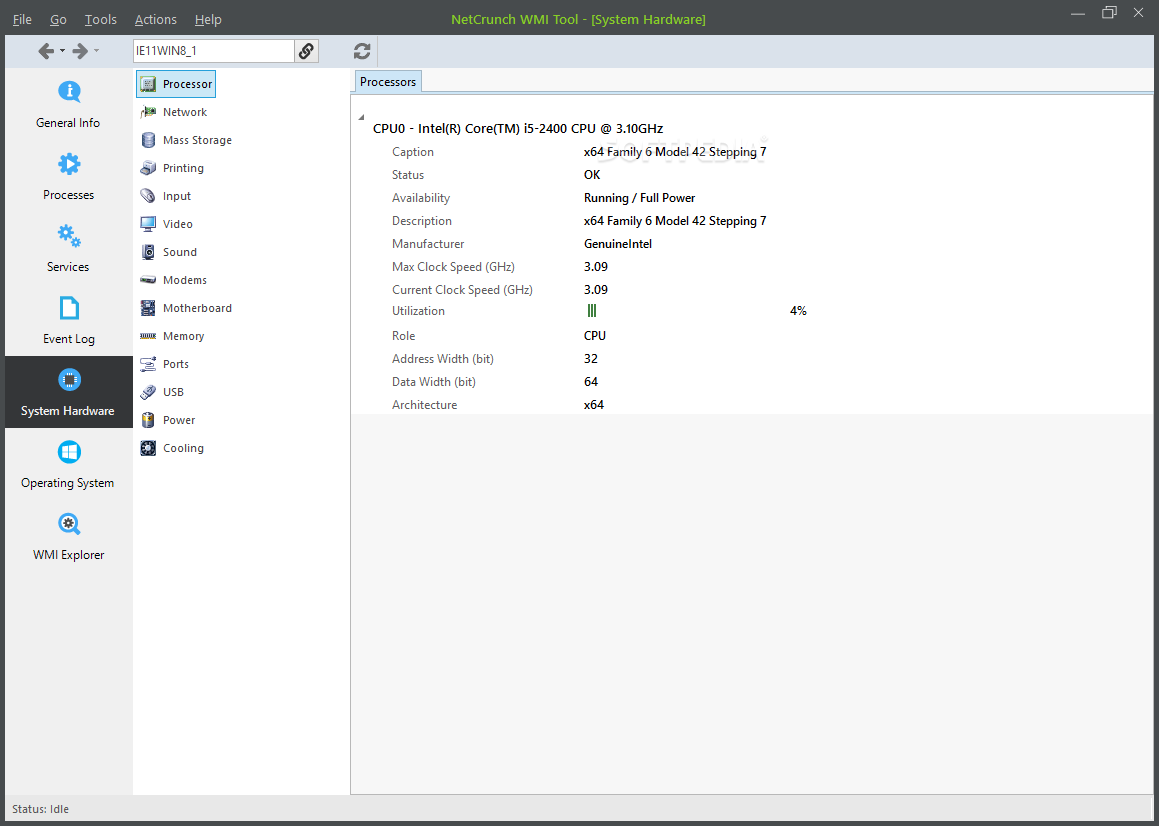
Task: Click the Current Clock Speed (GHz) label
Action: pyautogui.click(x=463, y=290)
